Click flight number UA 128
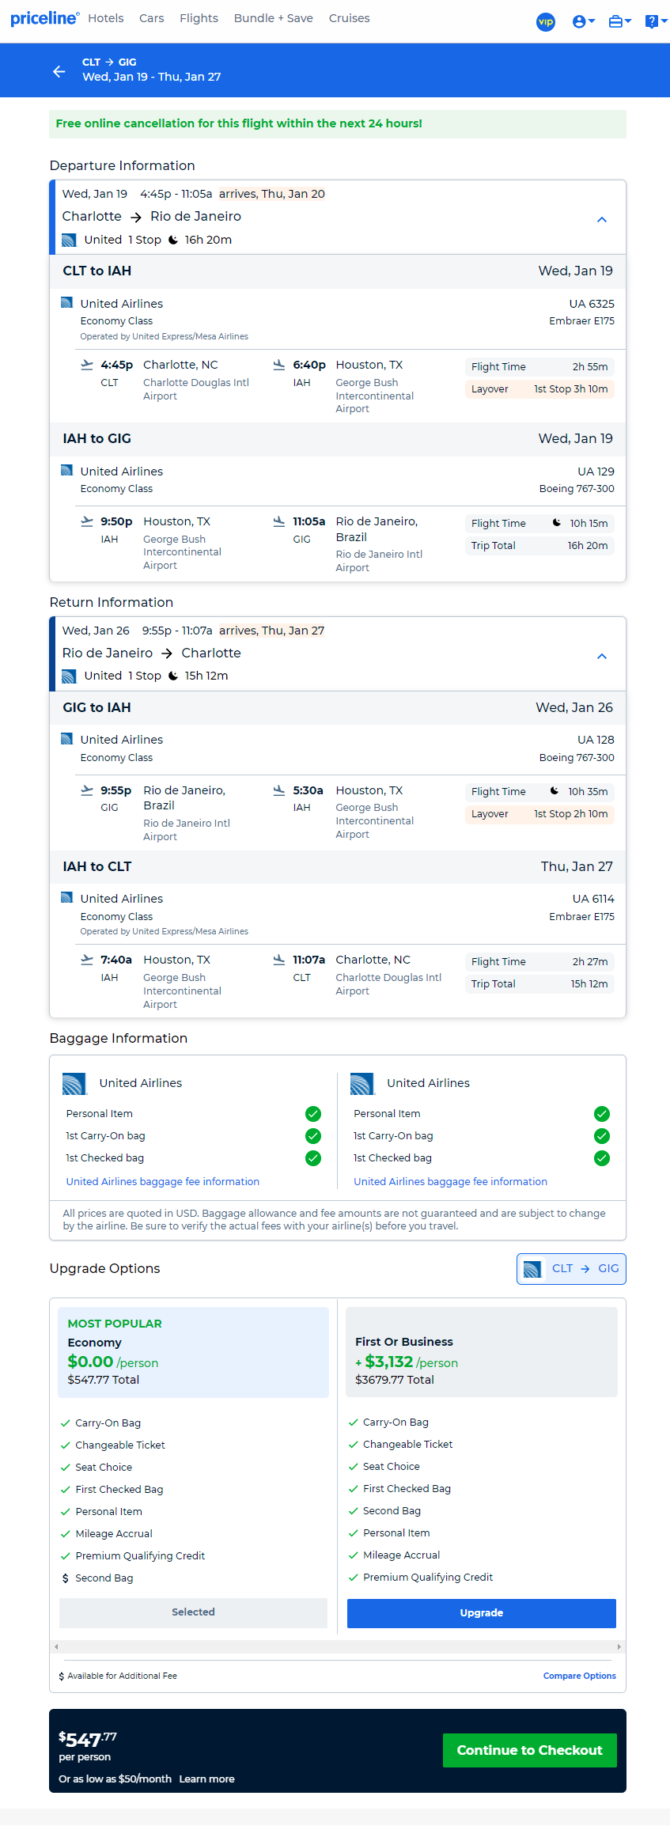Viewport: 670px width, 1826px height. (596, 739)
